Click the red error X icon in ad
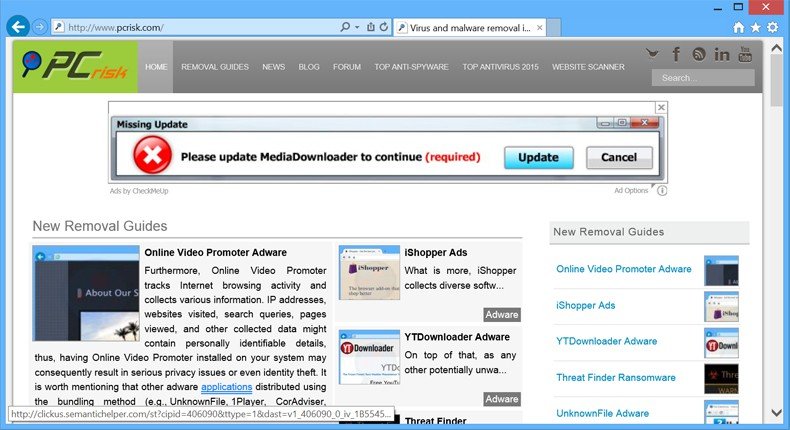This screenshot has height=430, width=790. click(x=152, y=156)
